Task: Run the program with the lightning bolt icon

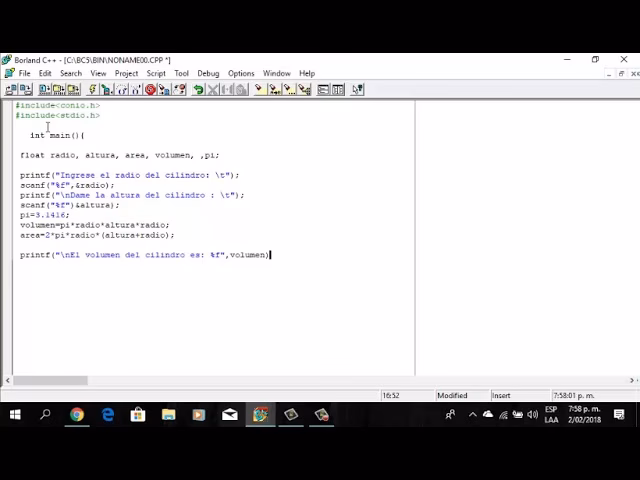Action: tap(93, 89)
